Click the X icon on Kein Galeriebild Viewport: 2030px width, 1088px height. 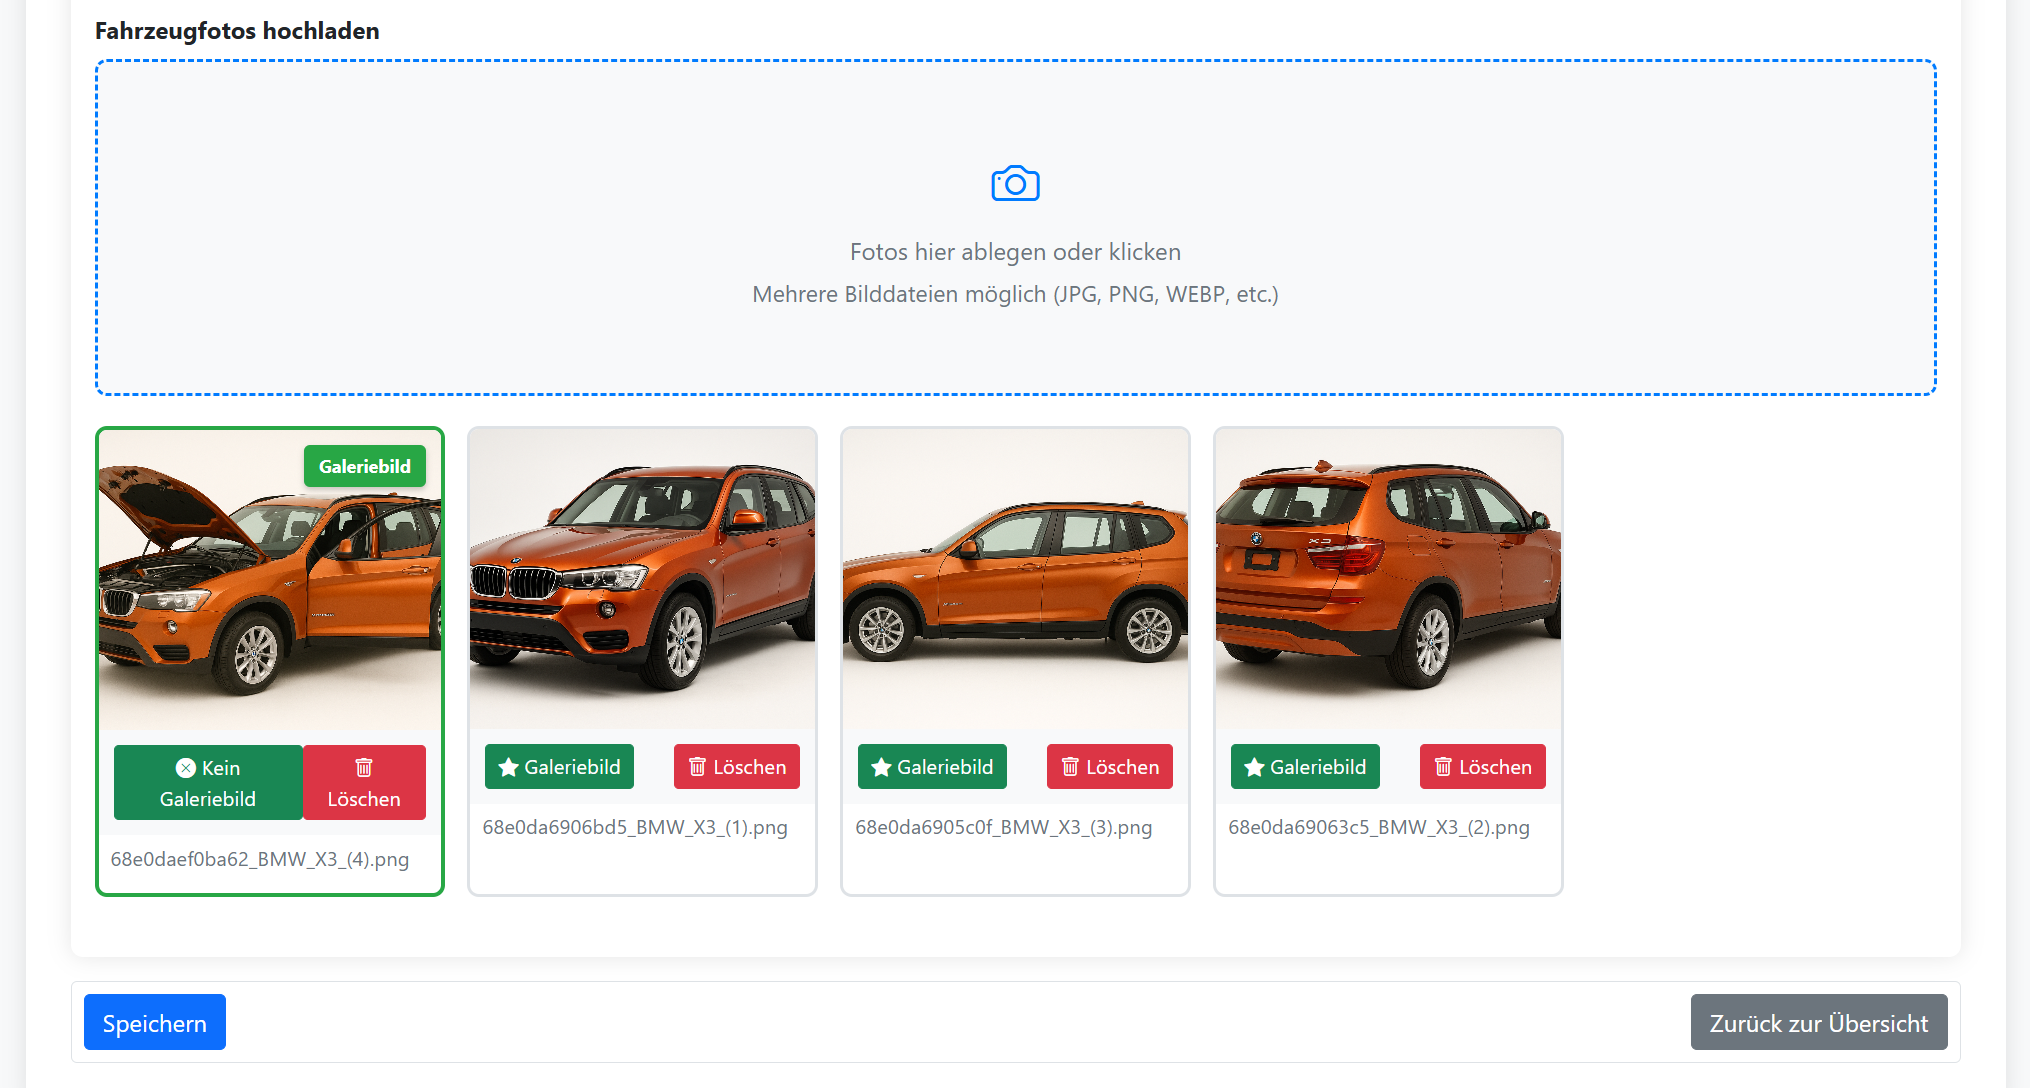186,768
